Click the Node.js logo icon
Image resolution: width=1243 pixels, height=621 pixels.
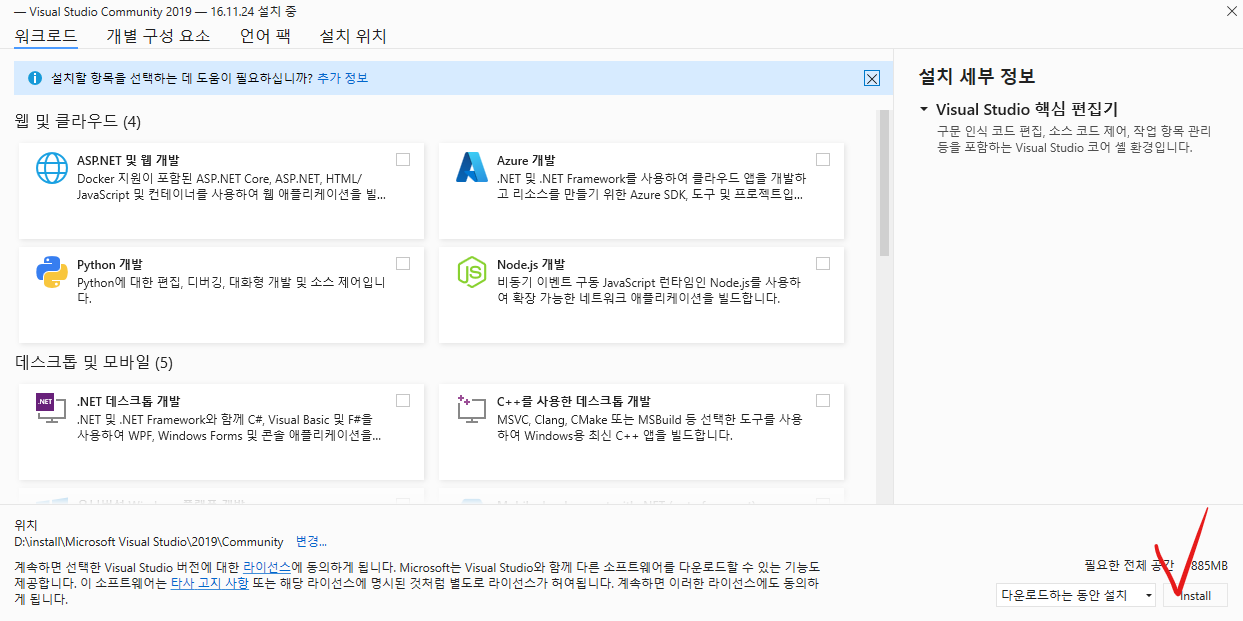471,272
